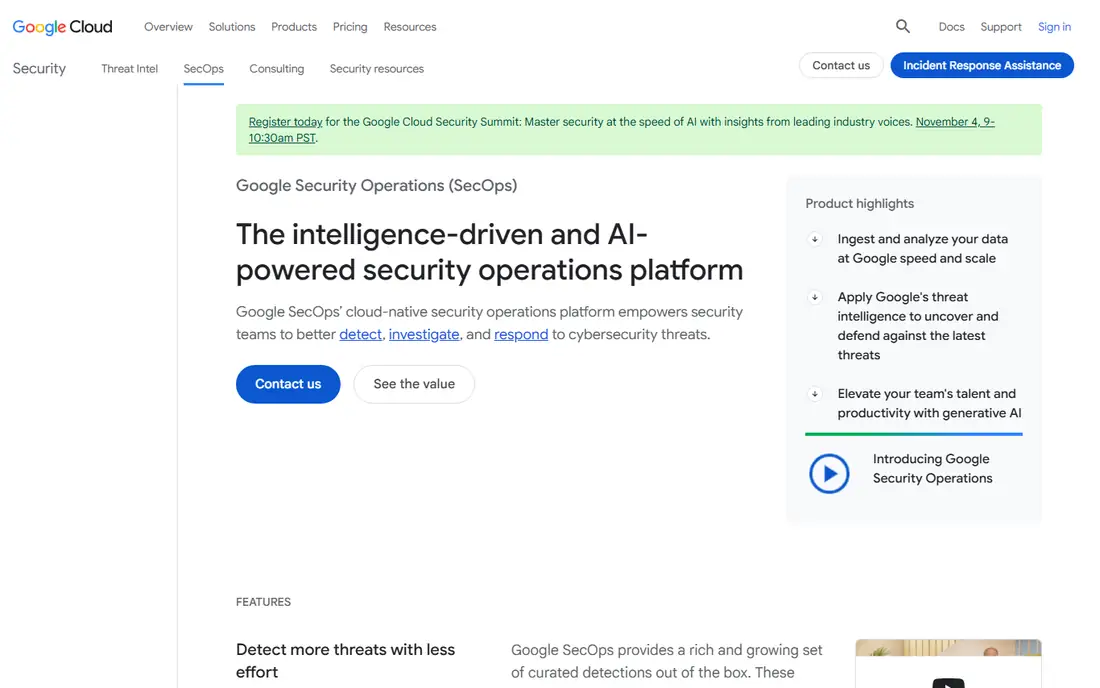This screenshot has height=688, width=1100.
Task: Open the Google Cloud logo home link
Action: [62, 27]
